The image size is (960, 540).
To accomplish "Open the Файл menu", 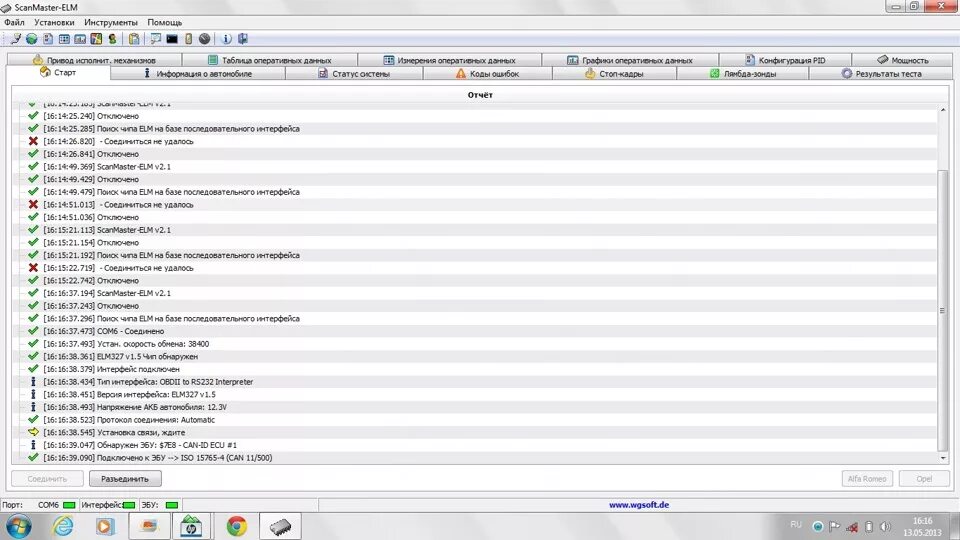I will pos(14,22).
